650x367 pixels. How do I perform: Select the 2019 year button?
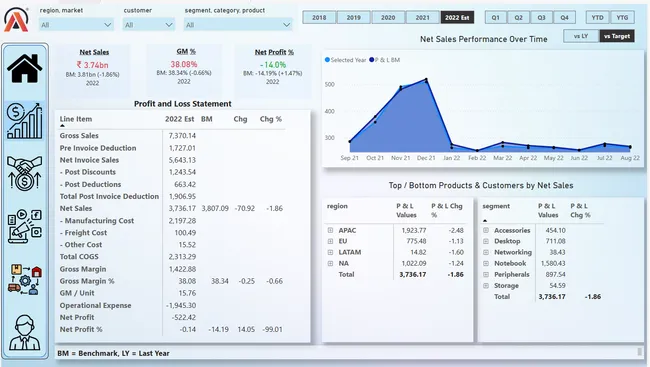(x=354, y=17)
